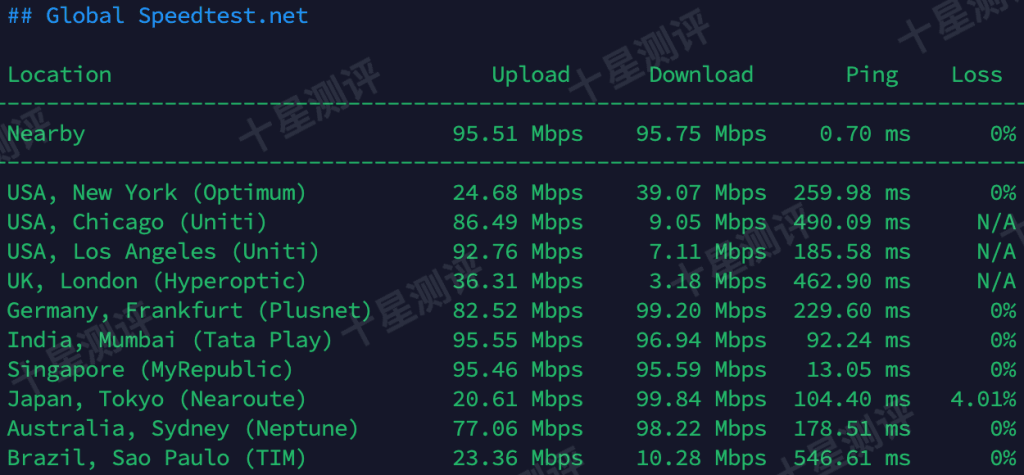This screenshot has width=1024, height=475.
Task: Select India, Mumbai (Tata Play) row
Action: (169, 341)
